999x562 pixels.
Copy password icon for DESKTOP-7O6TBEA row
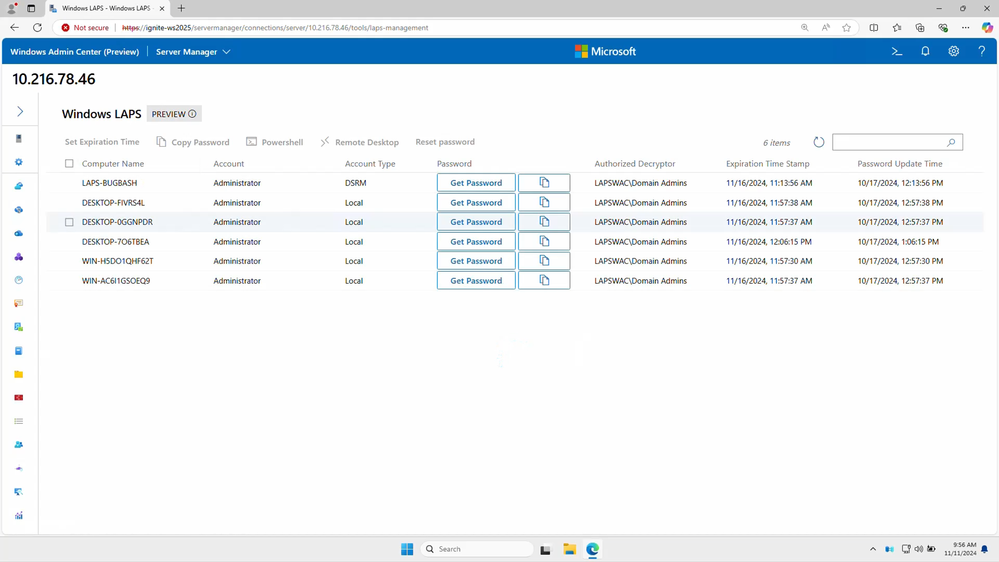click(544, 241)
